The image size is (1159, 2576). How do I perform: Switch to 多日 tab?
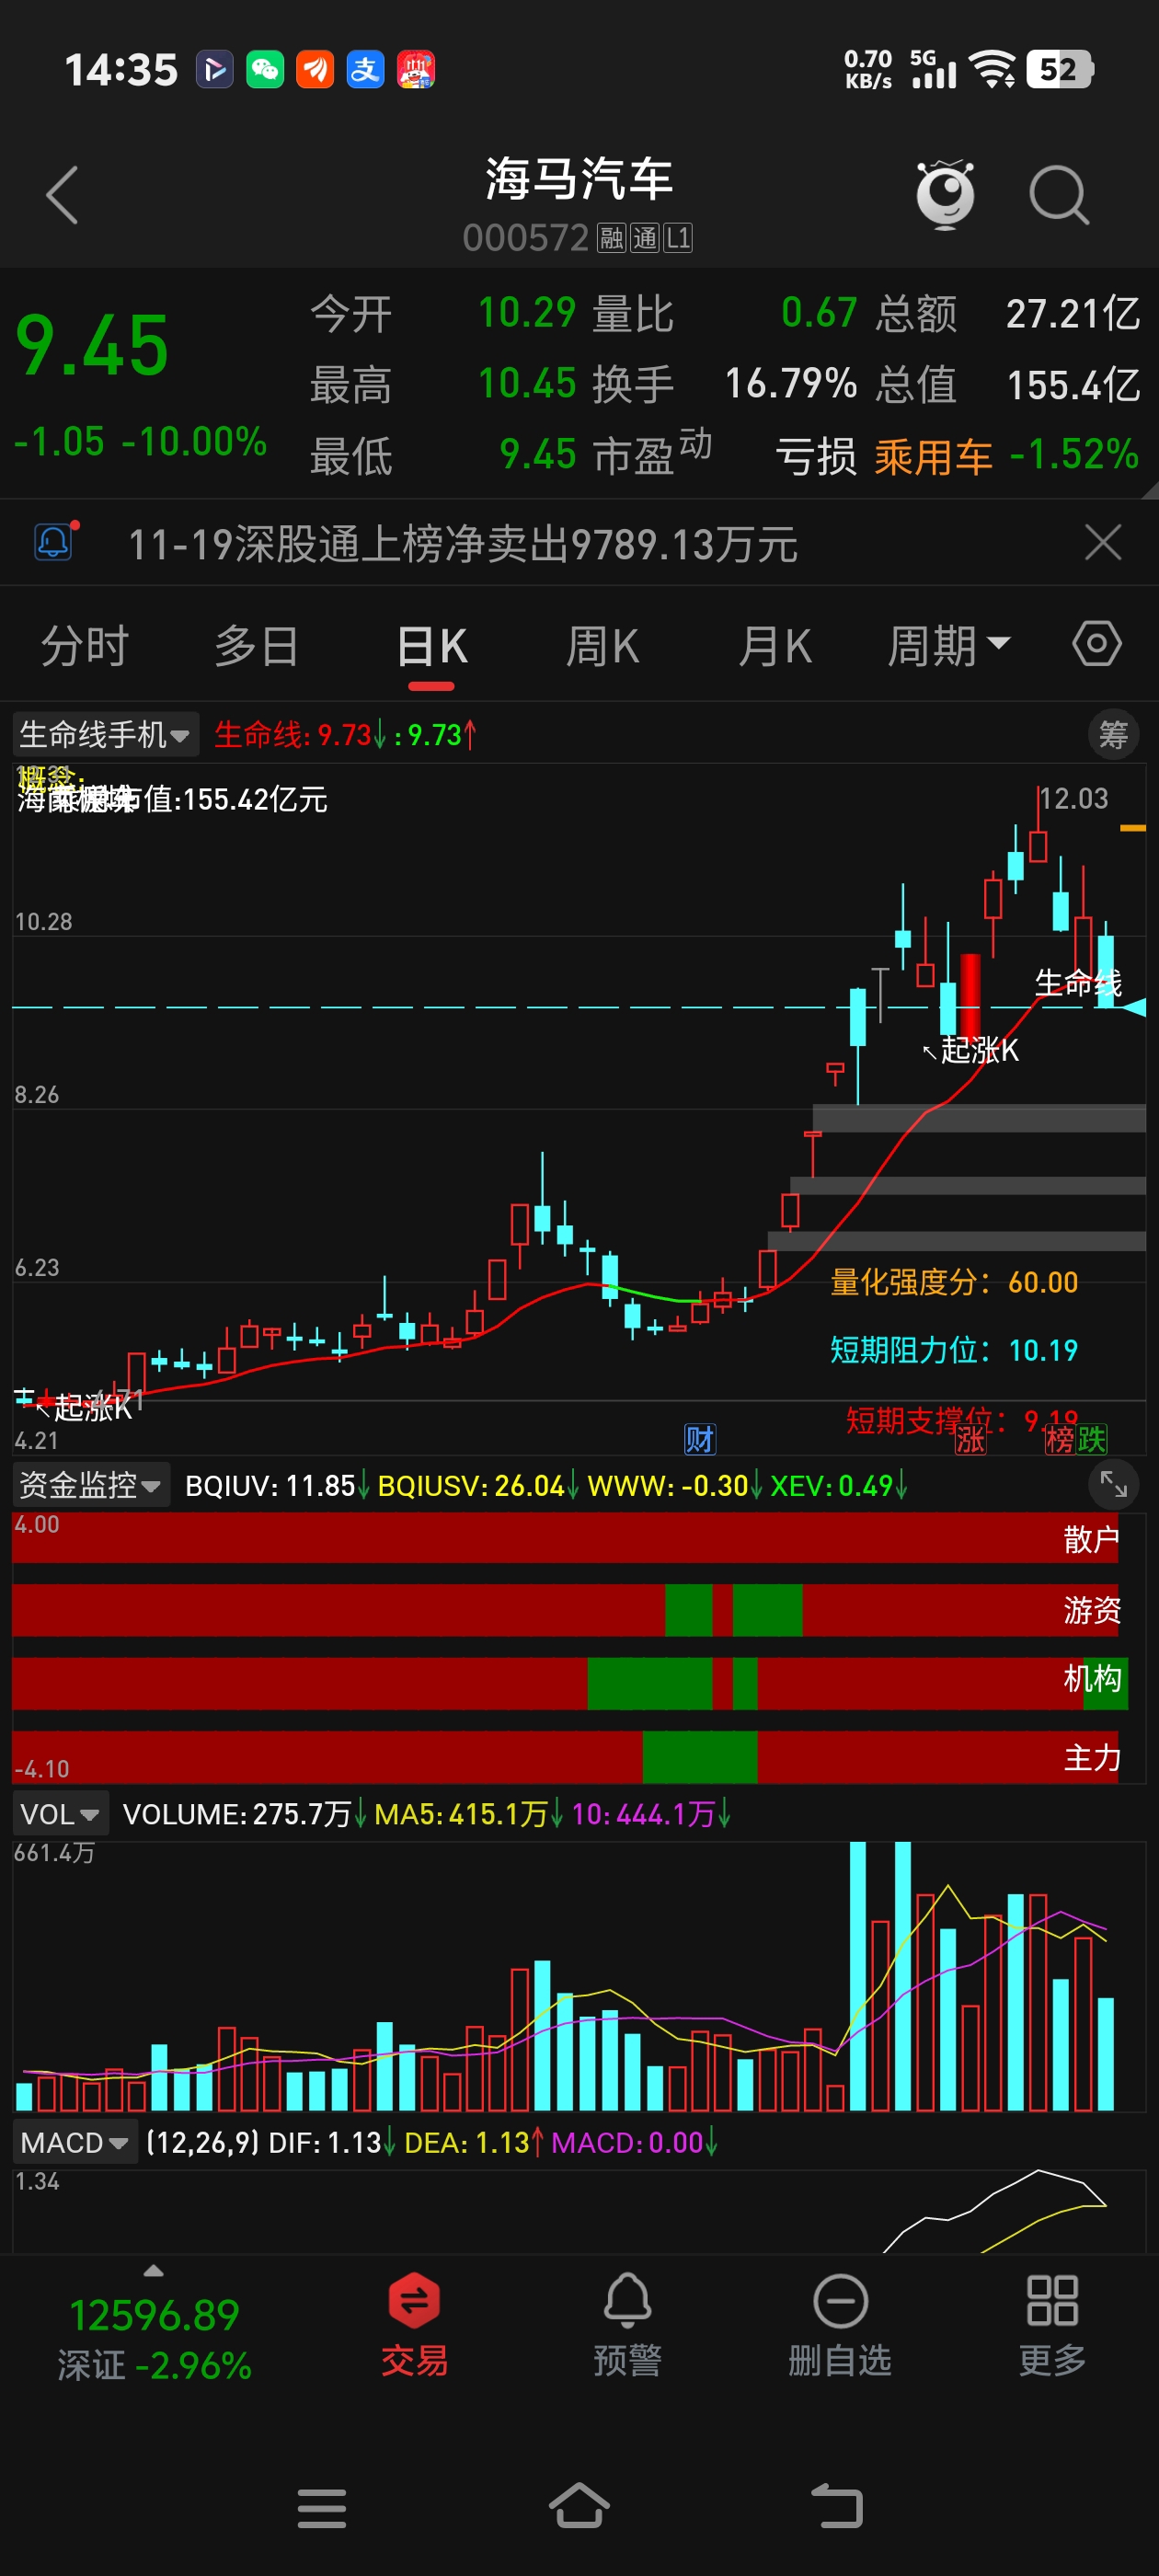coord(257,646)
